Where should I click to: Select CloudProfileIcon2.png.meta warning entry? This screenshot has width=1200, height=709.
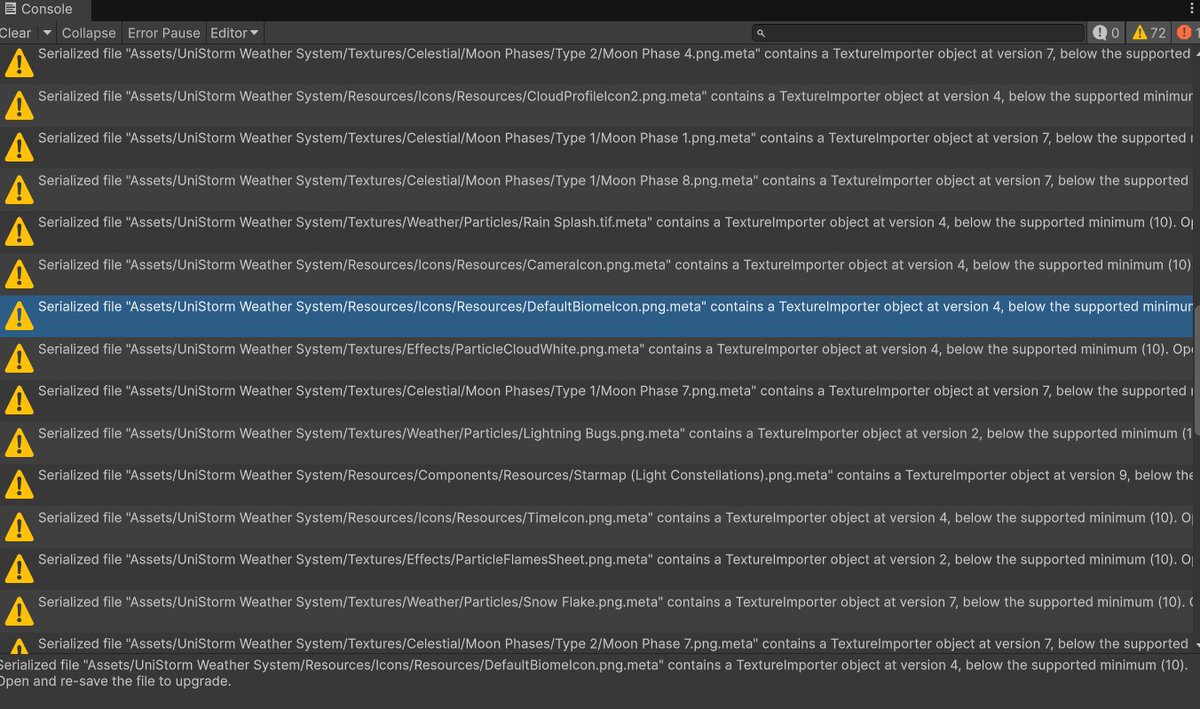pos(597,106)
